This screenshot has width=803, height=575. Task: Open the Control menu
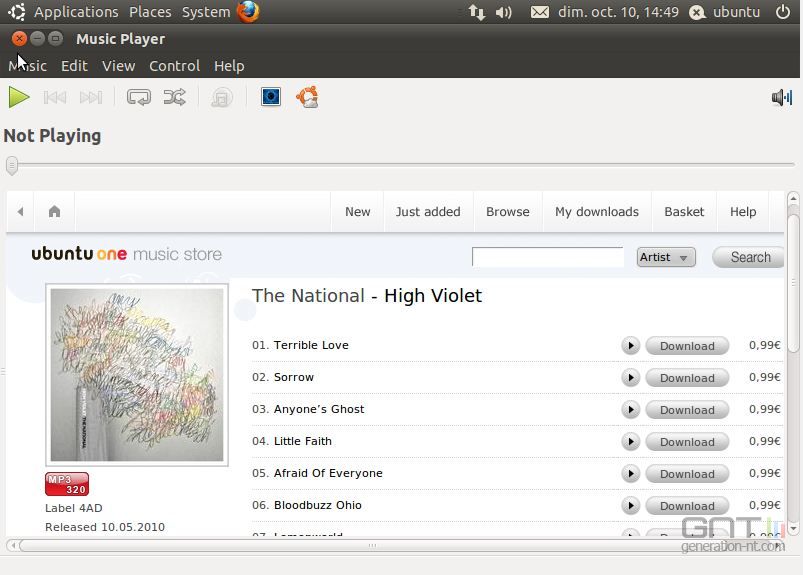coord(174,66)
